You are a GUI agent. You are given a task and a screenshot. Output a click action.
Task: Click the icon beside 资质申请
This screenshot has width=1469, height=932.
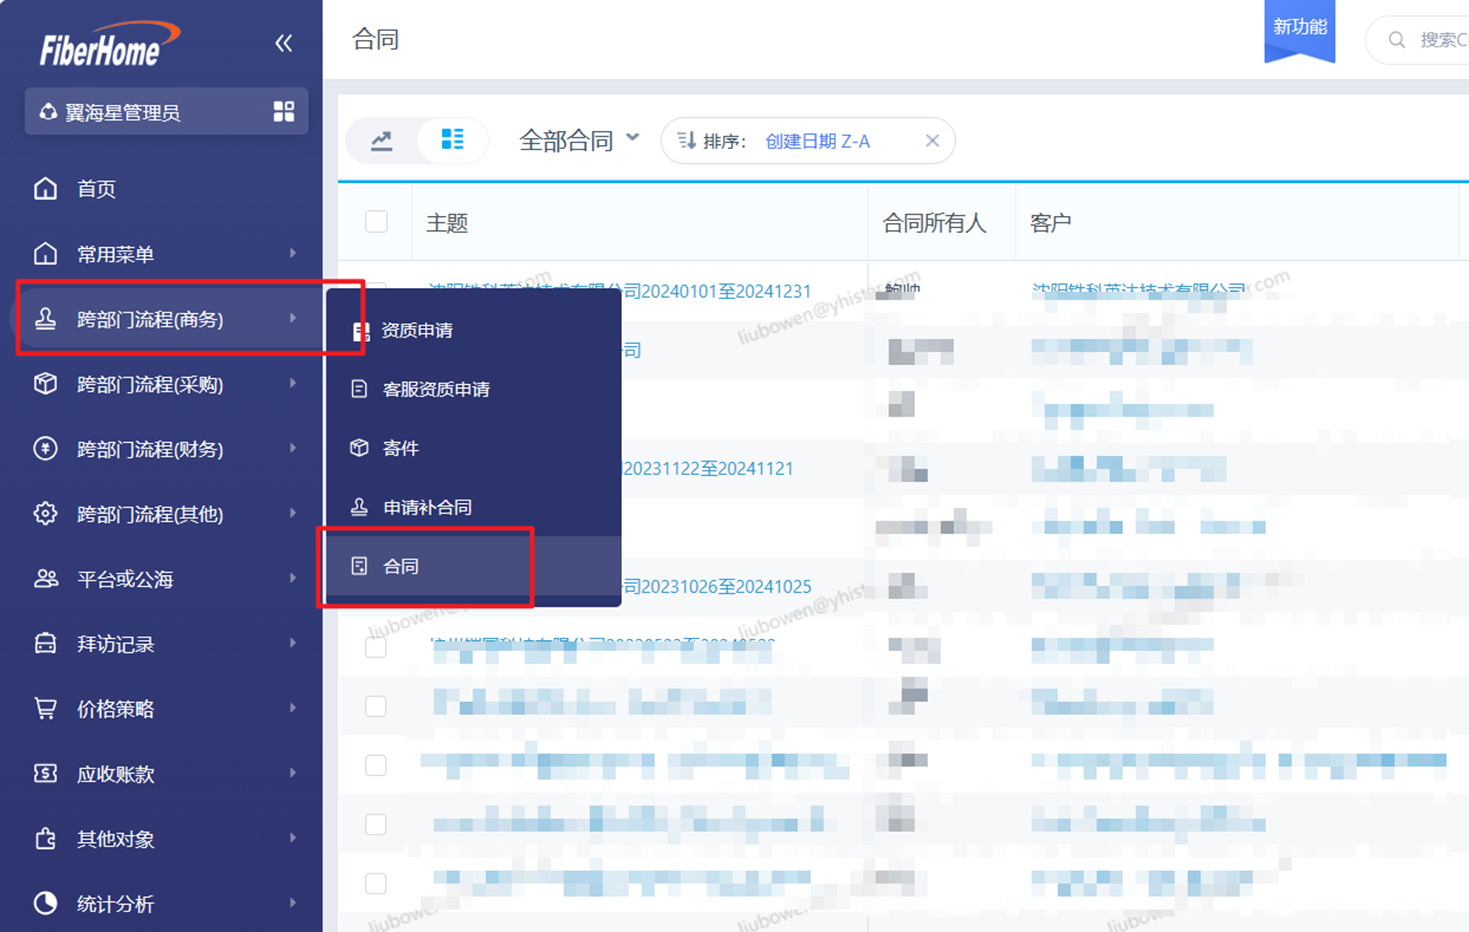coord(361,330)
